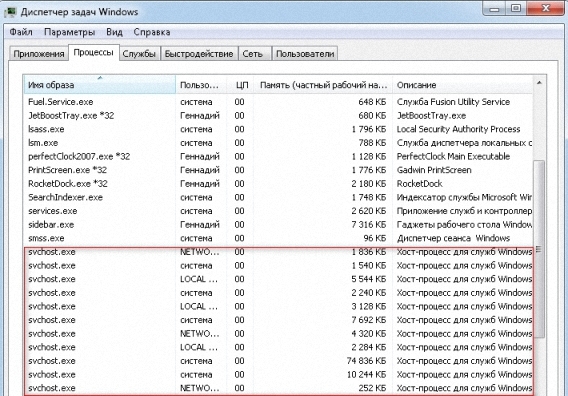Select the Процессы tab
Screen dimensions: 568x396
point(93,53)
